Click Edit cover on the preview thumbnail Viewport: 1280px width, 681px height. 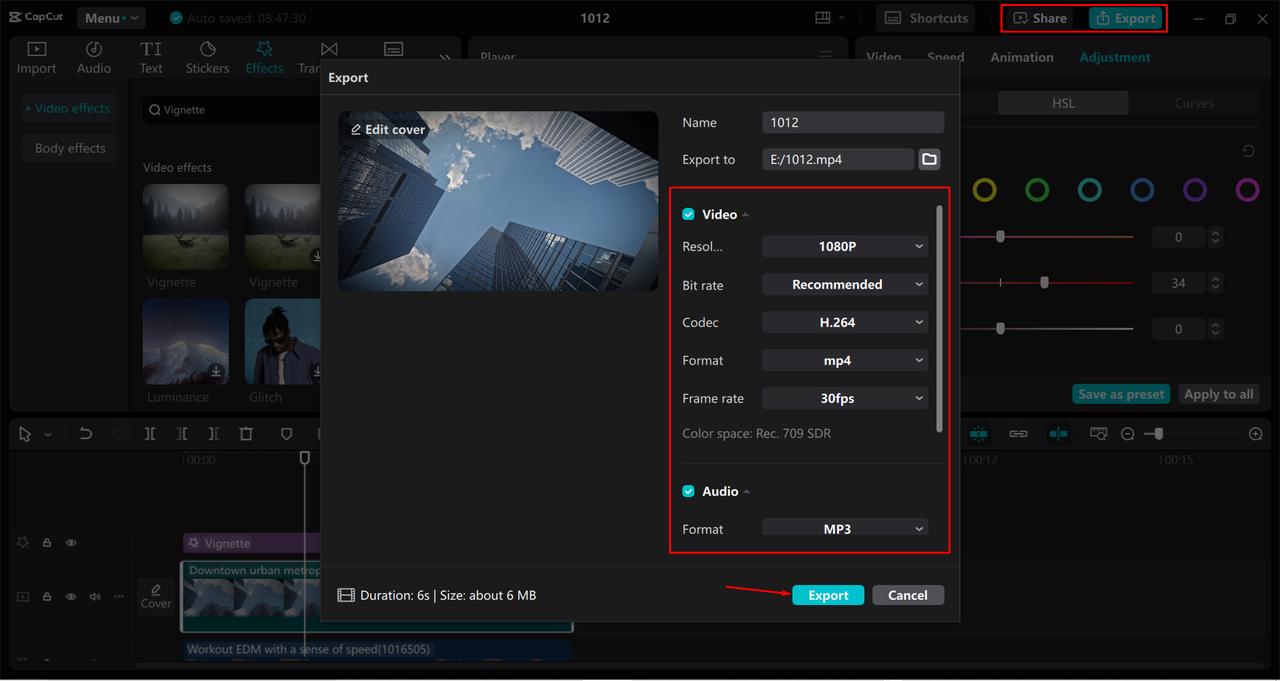click(x=388, y=129)
